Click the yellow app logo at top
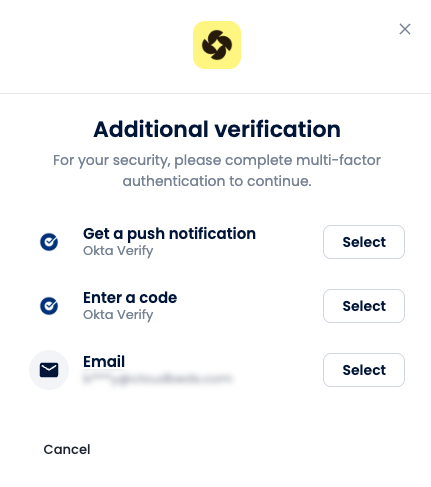Image resolution: width=431 pixels, height=487 pixels. (217, 45)
